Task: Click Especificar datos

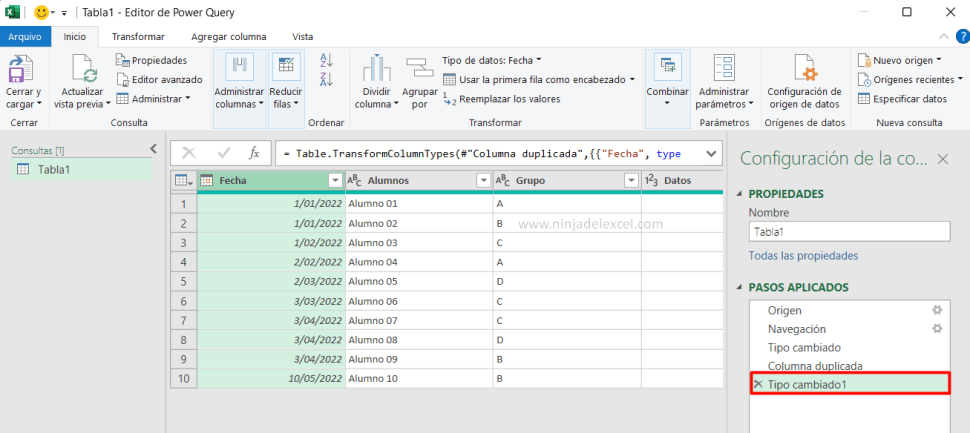Action: click(x=903, y=99)
